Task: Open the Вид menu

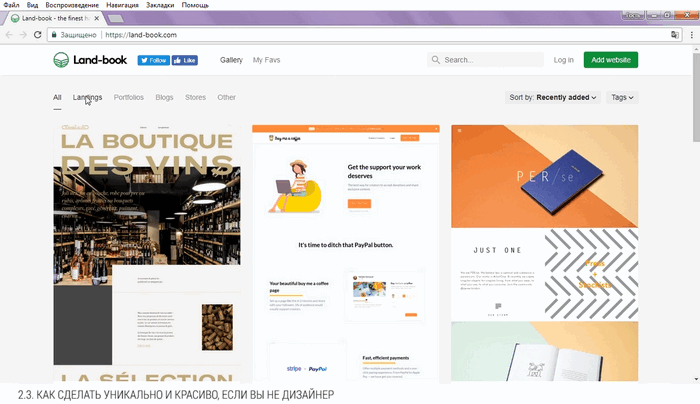Action: click(32, 5)
